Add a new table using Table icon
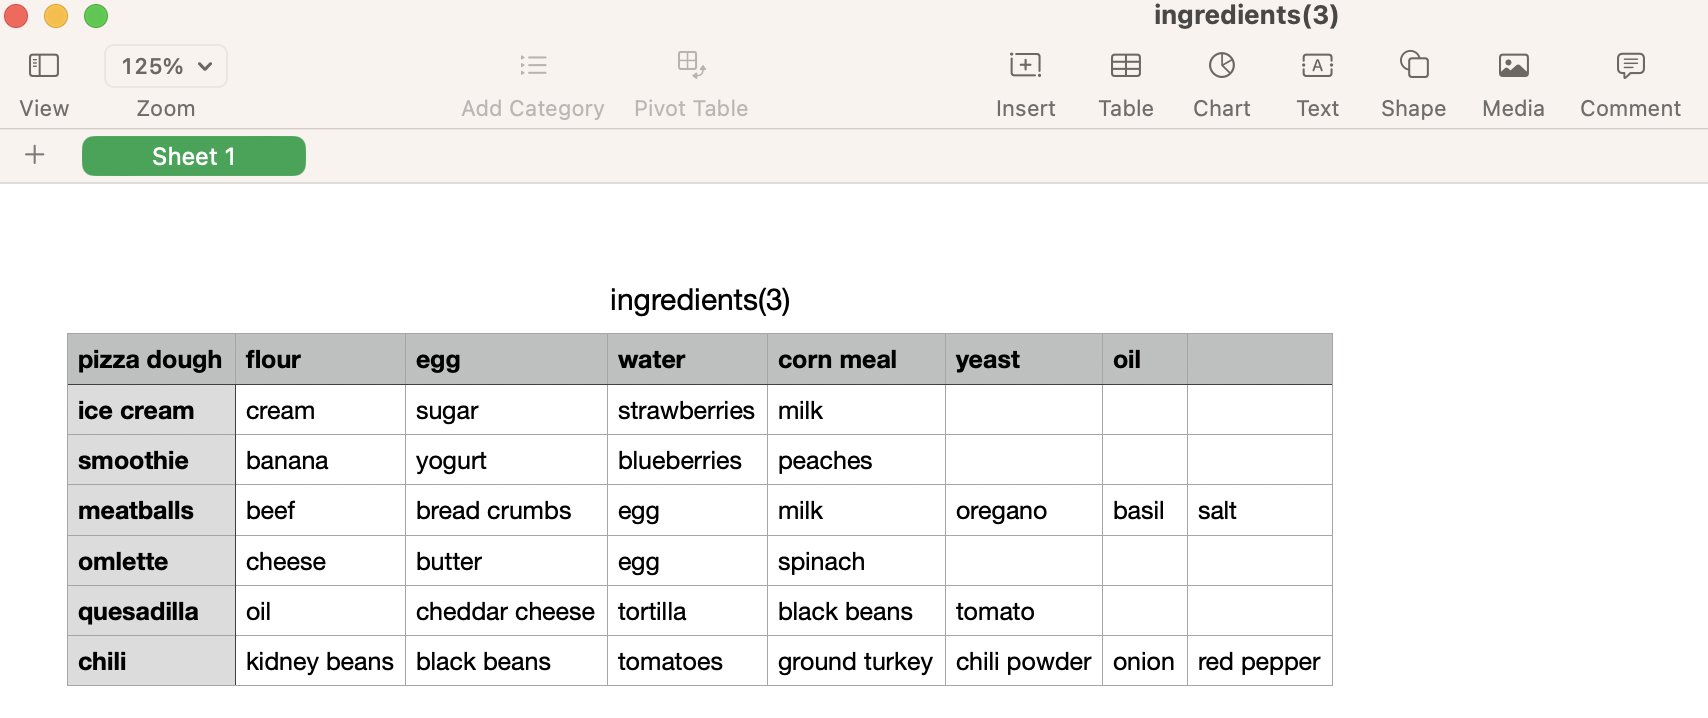This screenshot has height=718, width=1708. click(1125, 66)
